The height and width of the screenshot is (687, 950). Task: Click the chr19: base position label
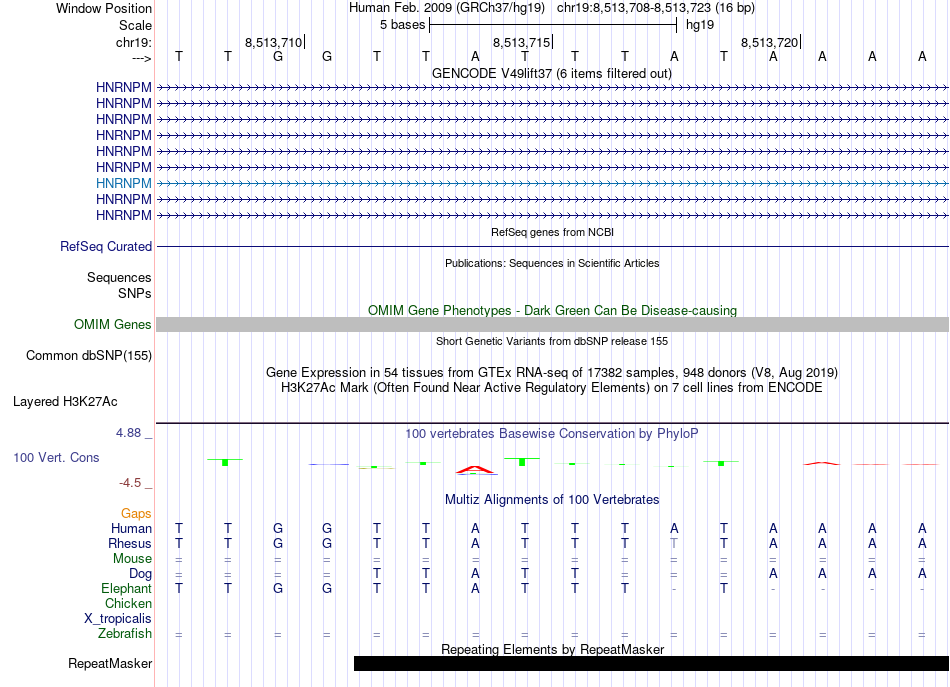coord(134,42)
